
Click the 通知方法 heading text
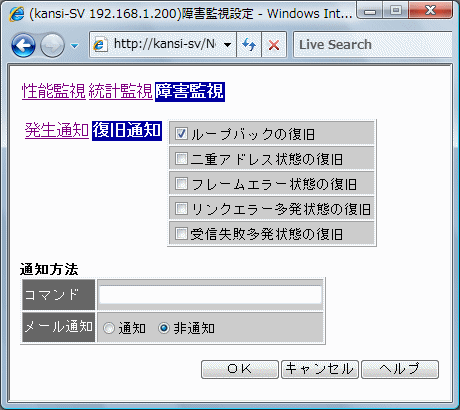(49, 269)
